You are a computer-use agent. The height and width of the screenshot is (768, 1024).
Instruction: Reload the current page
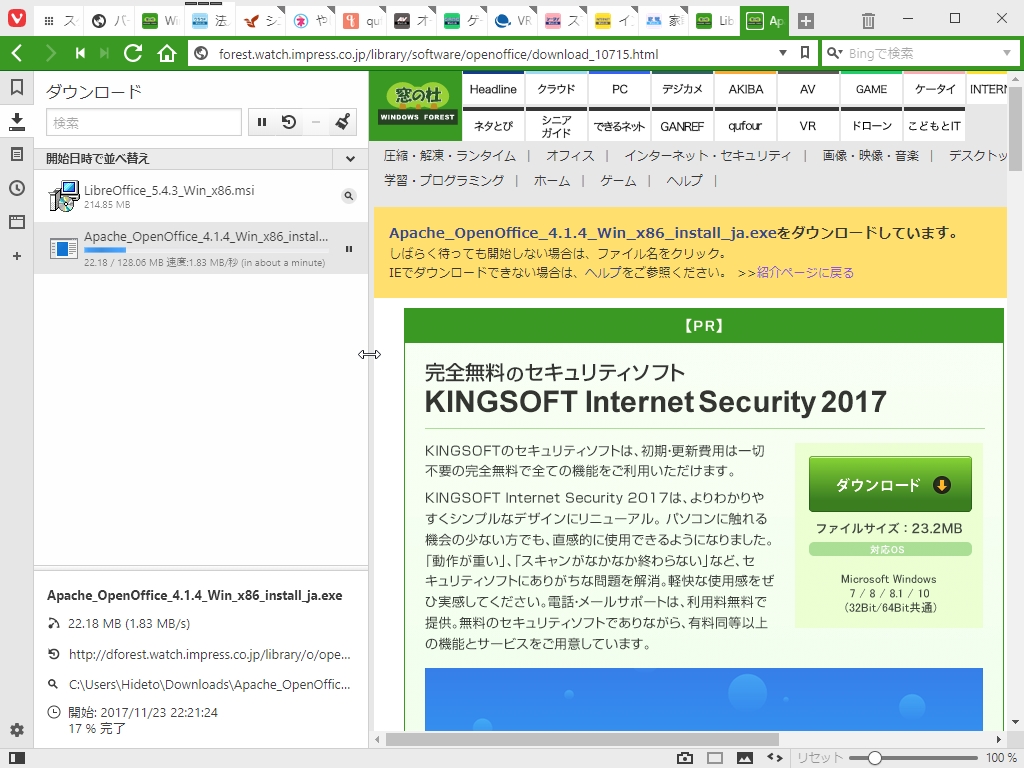133,53
